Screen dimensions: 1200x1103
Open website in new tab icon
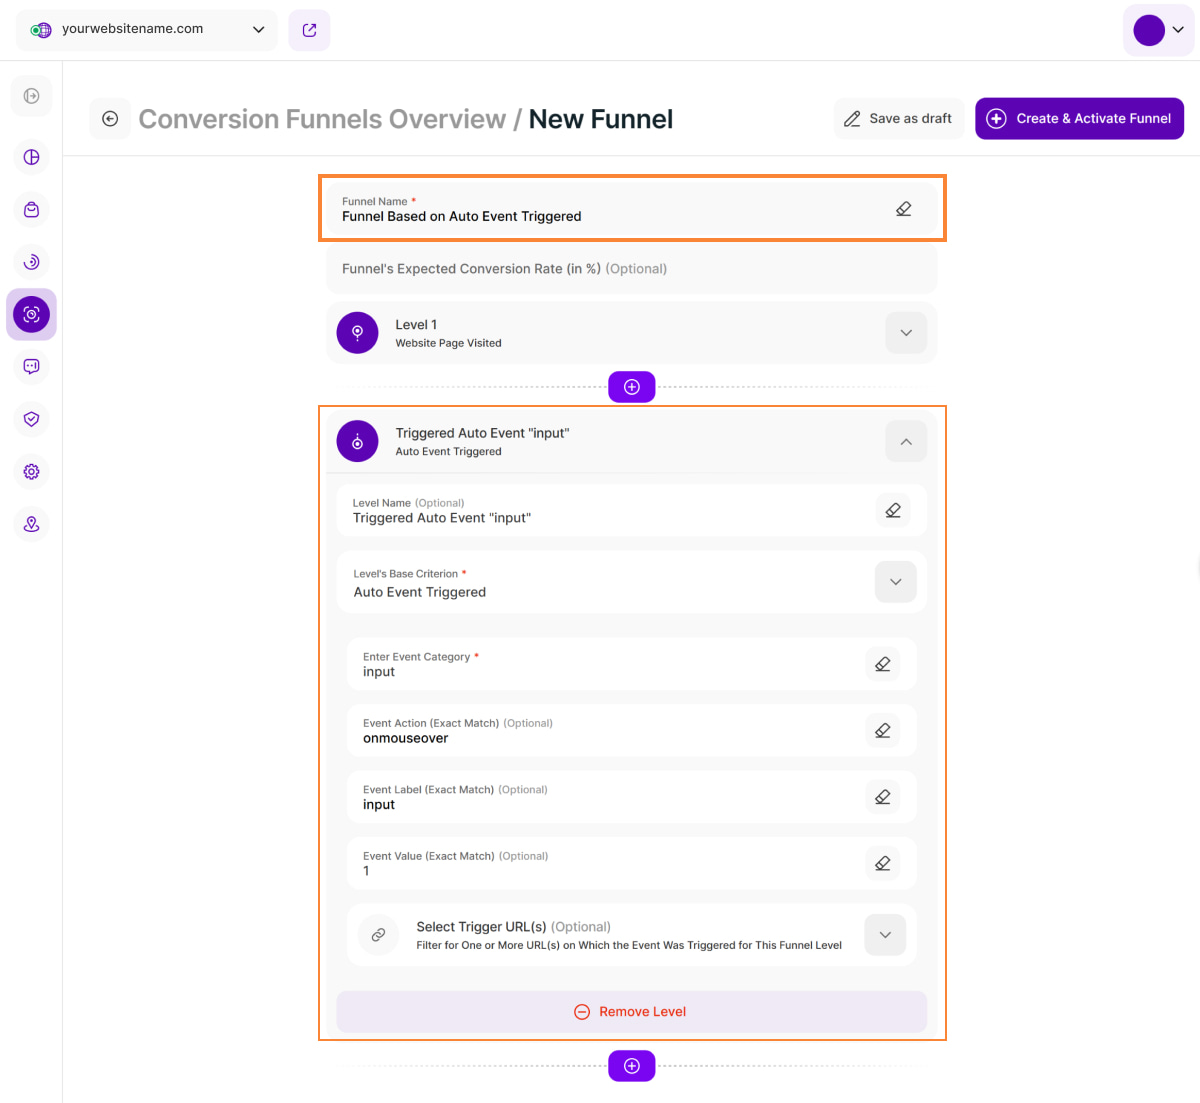tap(309, 30)
